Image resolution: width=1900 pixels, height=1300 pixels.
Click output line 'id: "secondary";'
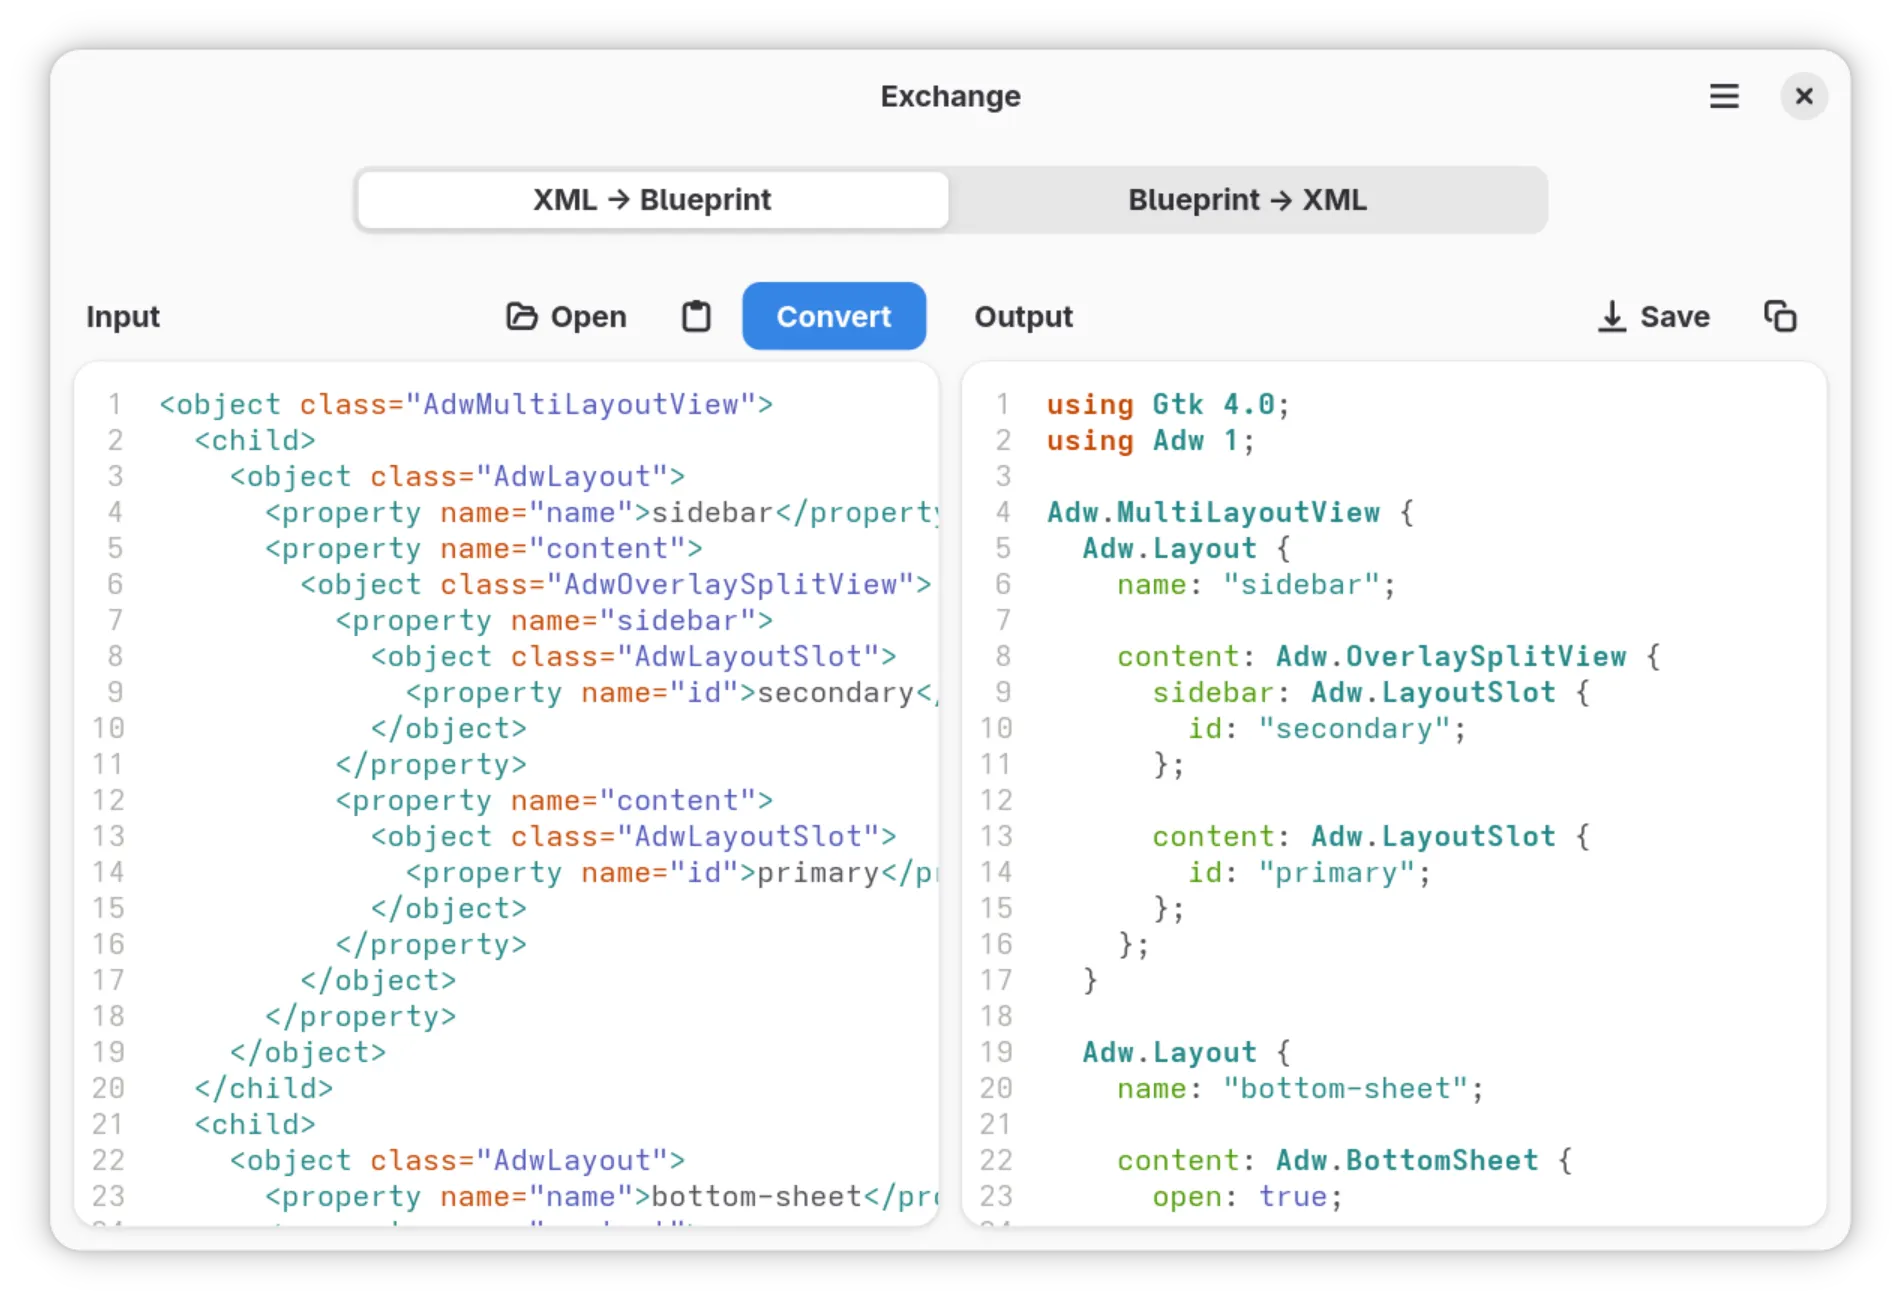click(x=1327, y=728)
